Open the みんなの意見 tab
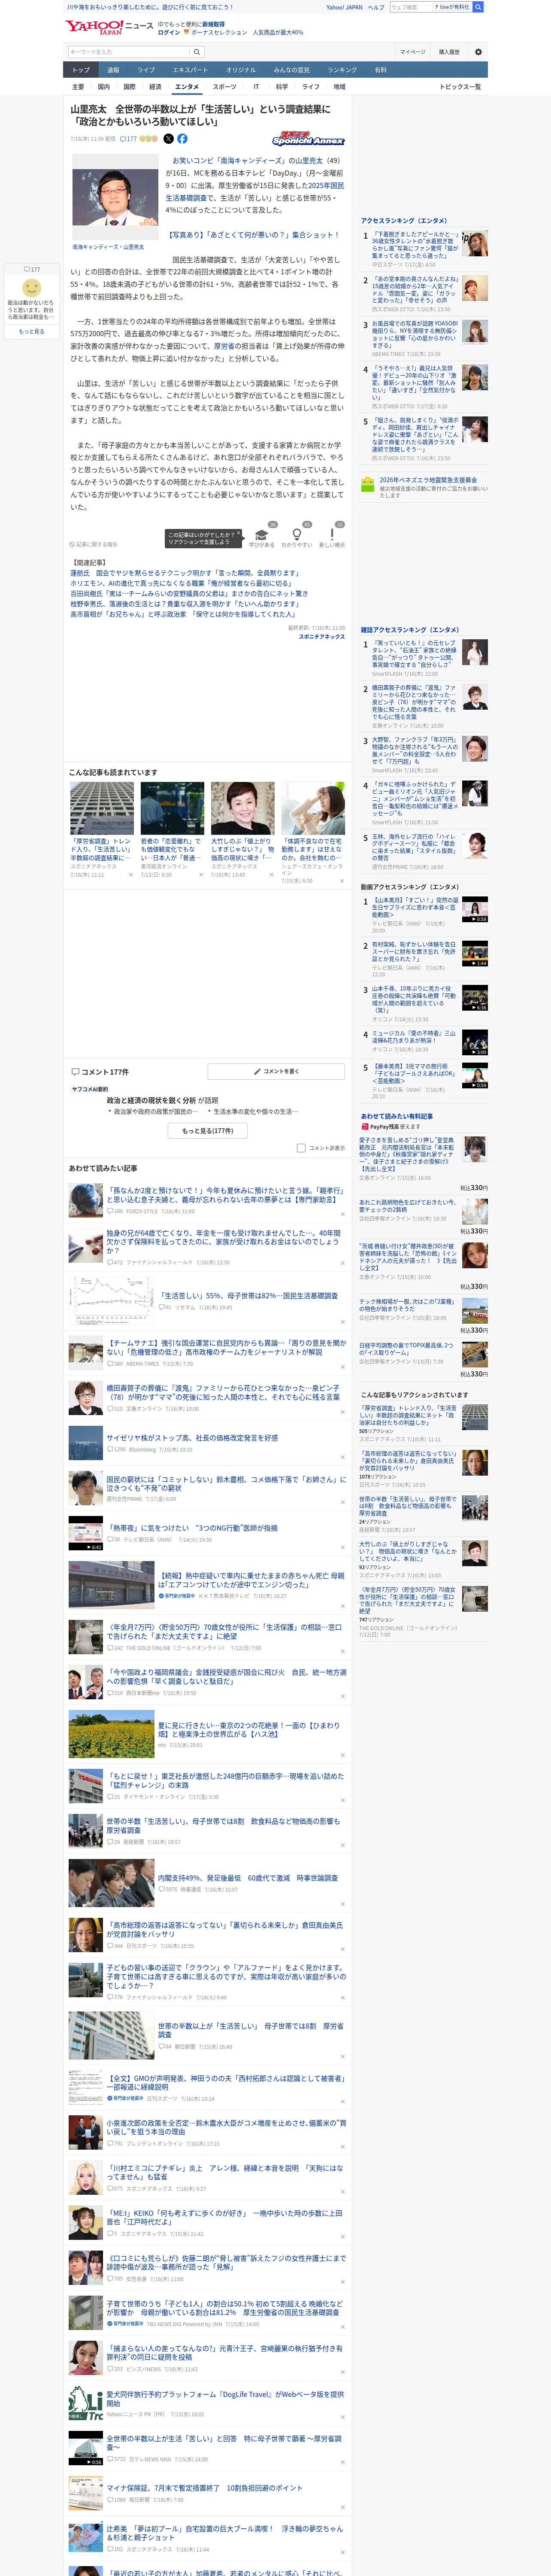 292,70
